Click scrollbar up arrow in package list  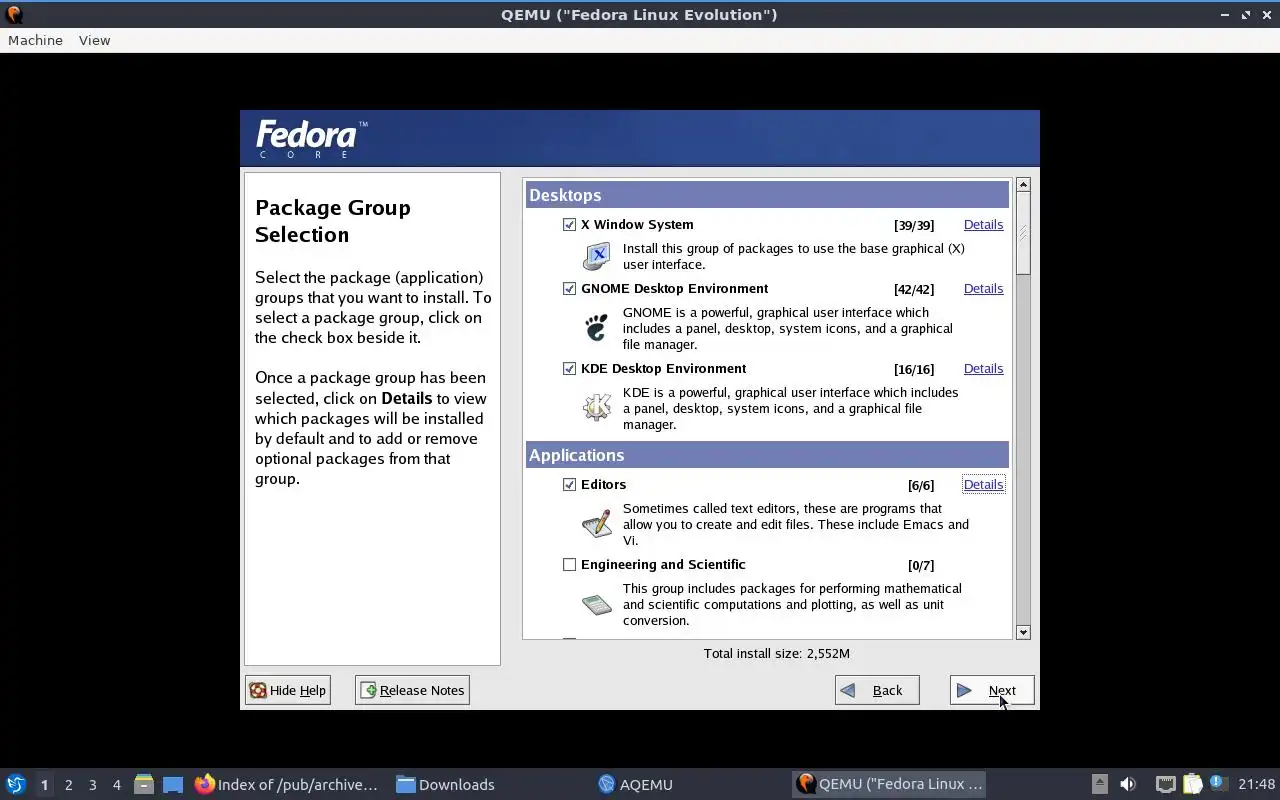(1023, 185)
